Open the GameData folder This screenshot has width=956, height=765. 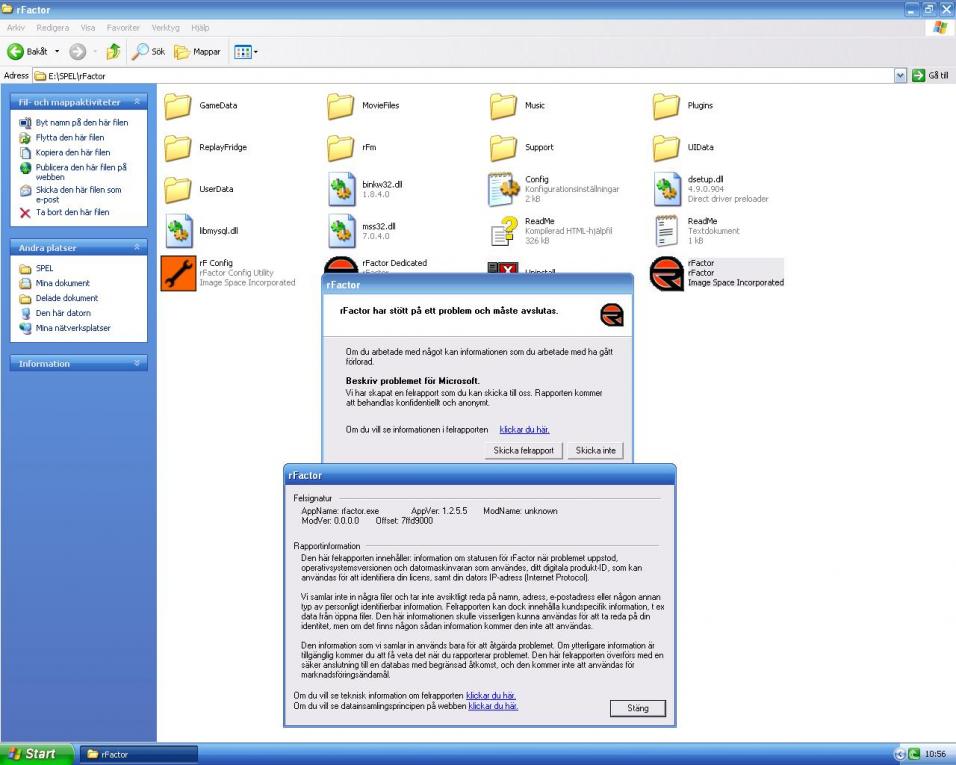coord(178,106)
